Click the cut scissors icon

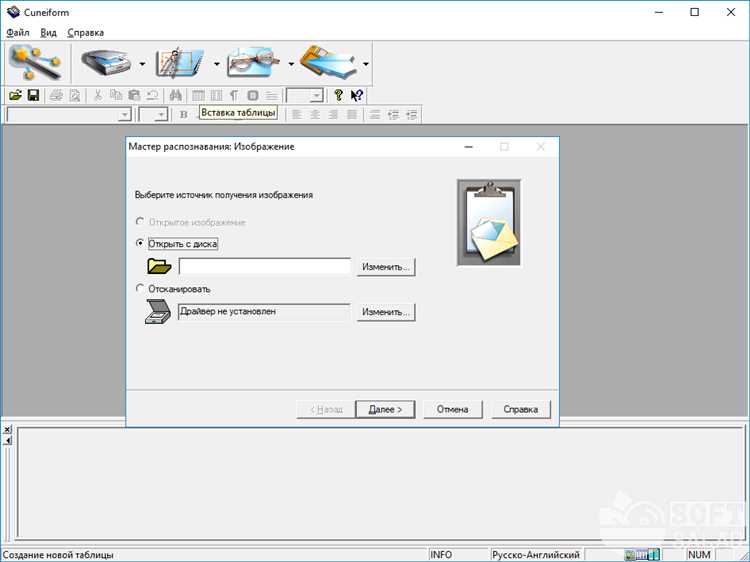pos(98,95)
